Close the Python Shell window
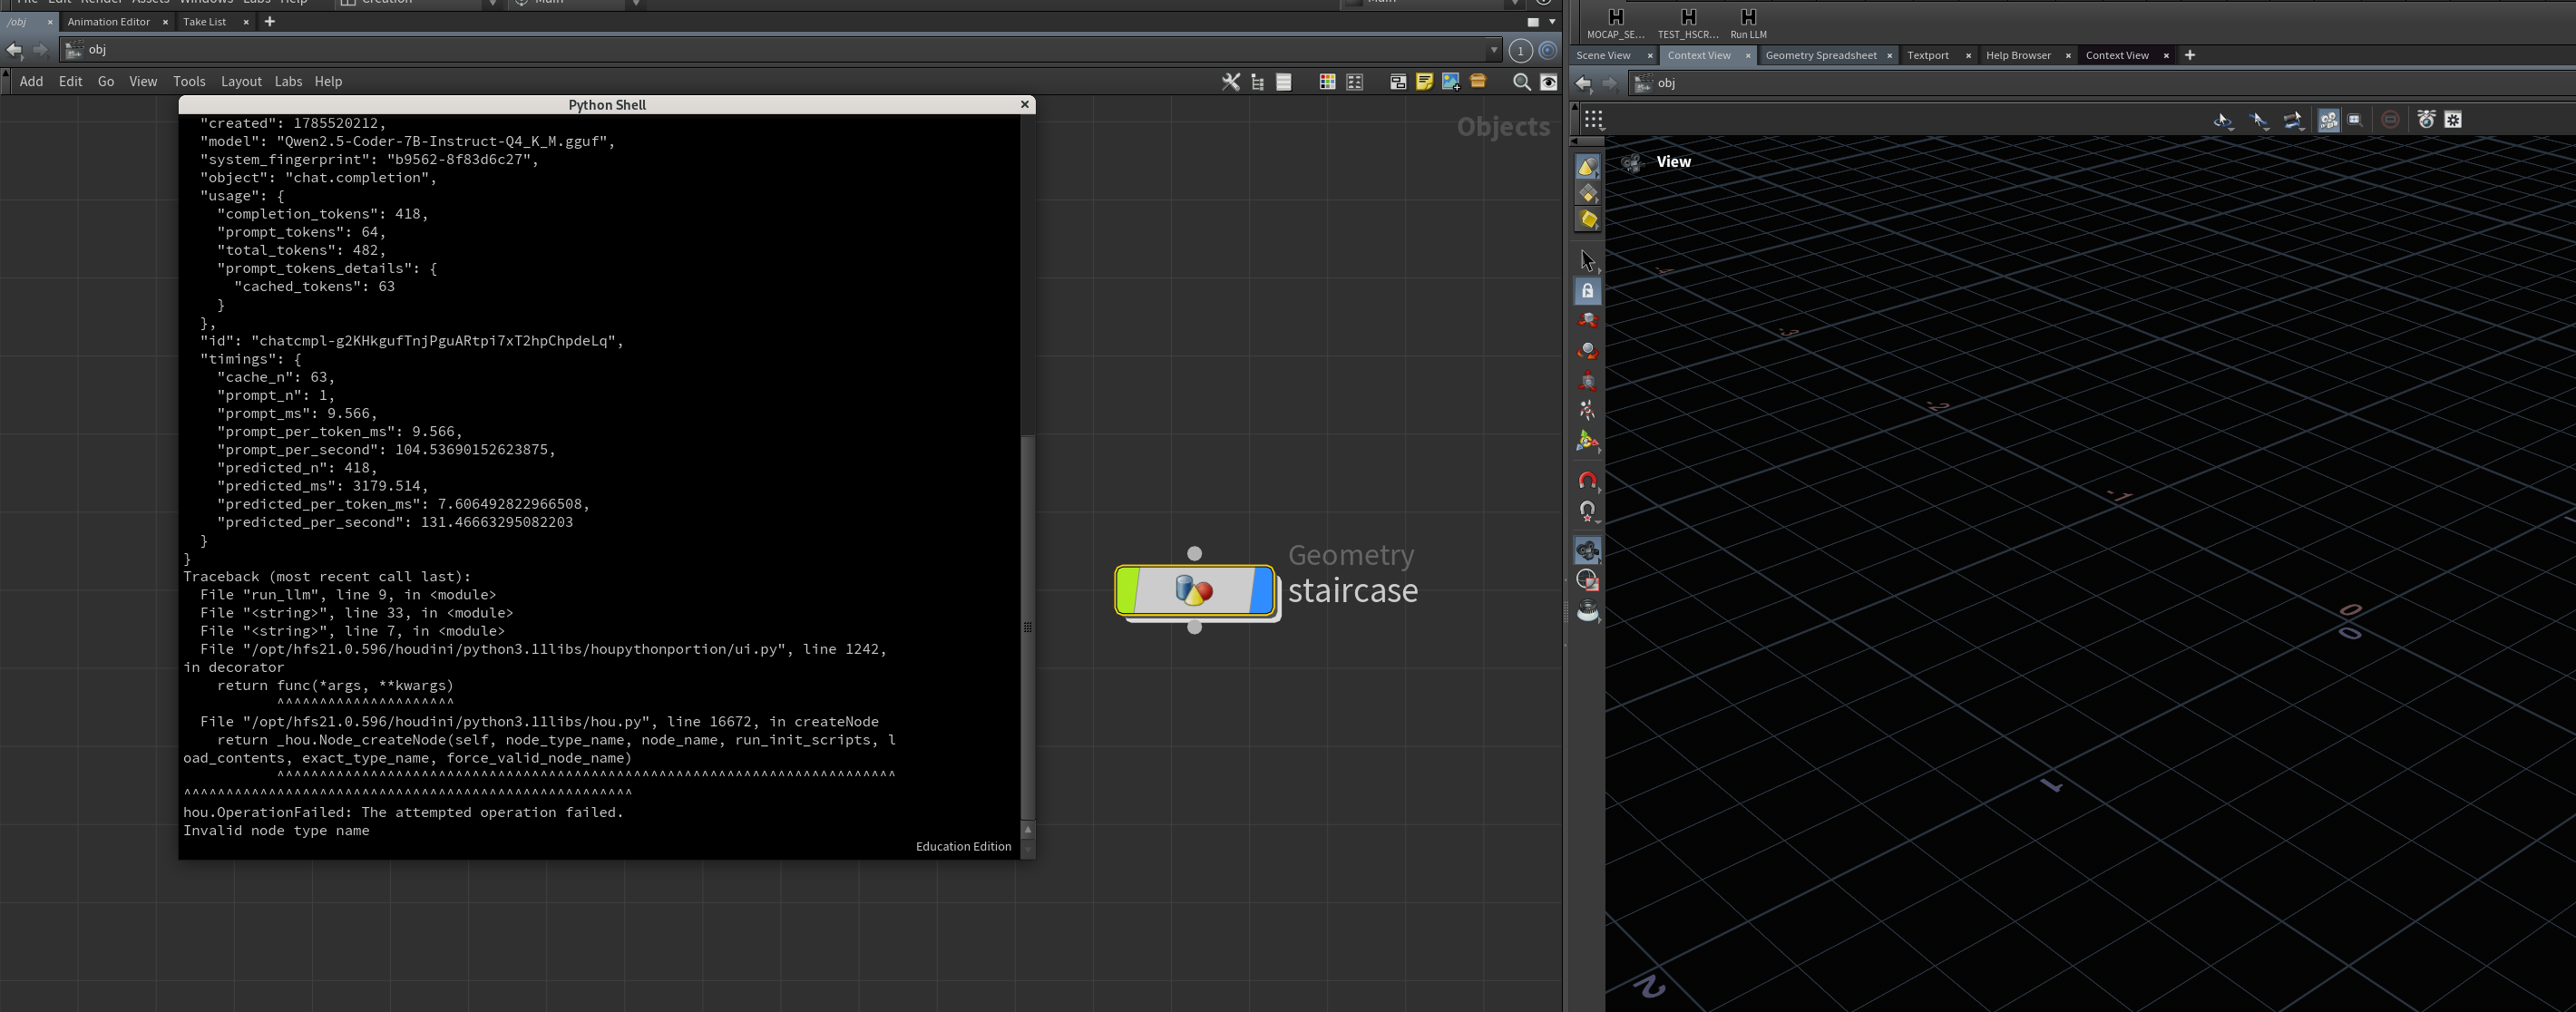The height and width of the screenshot is (1012, 2576). point(1024,105)
